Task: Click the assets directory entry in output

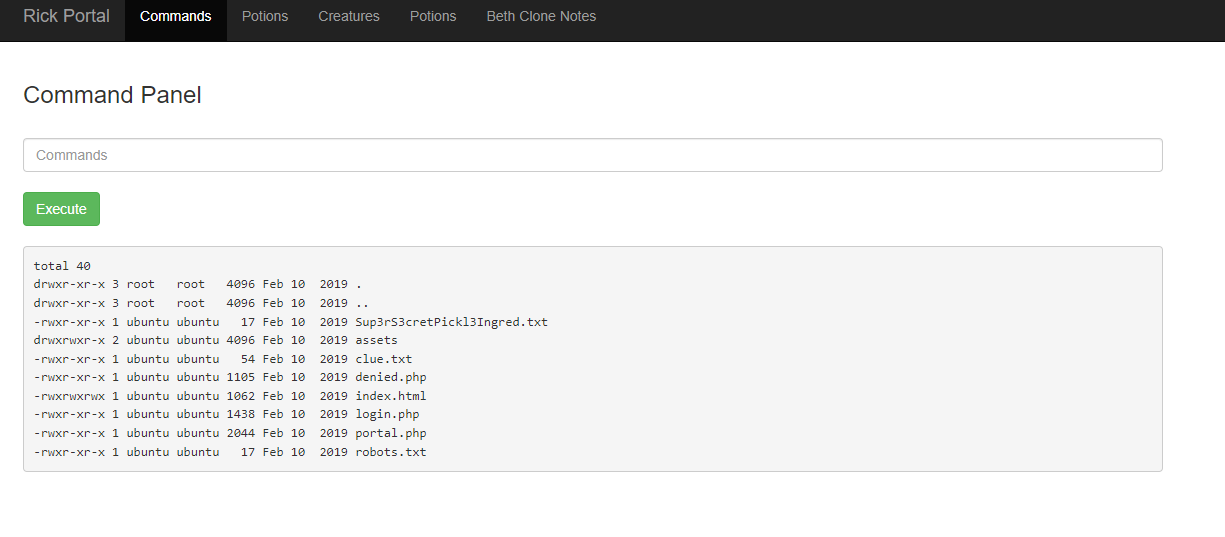Action: point(376,340)
